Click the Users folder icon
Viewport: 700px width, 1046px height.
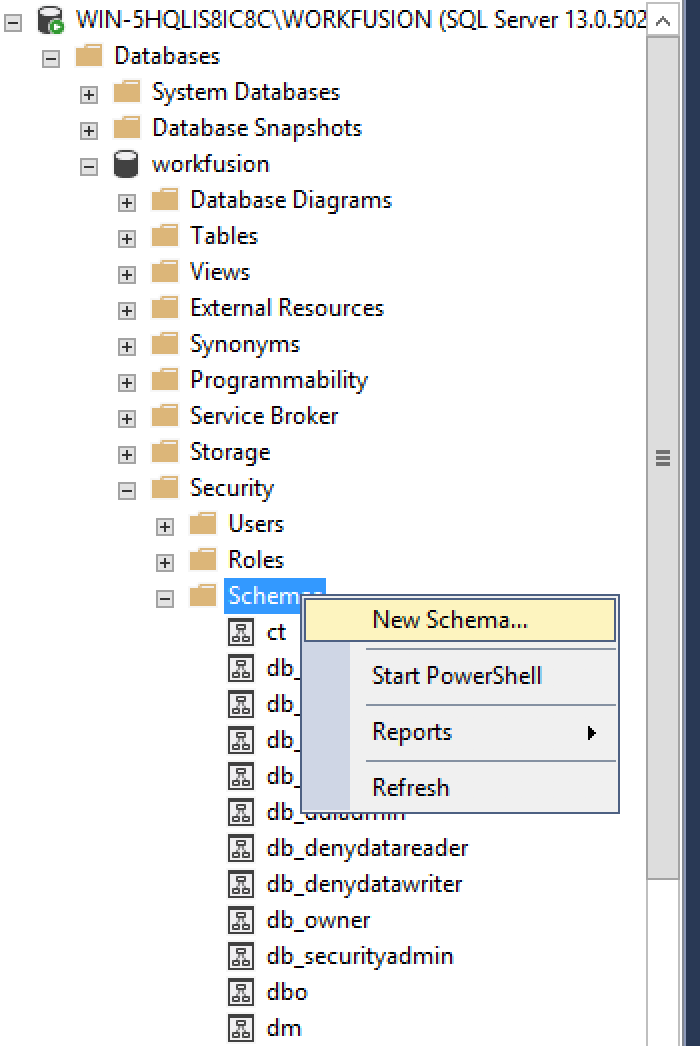(x=202, y=524)
